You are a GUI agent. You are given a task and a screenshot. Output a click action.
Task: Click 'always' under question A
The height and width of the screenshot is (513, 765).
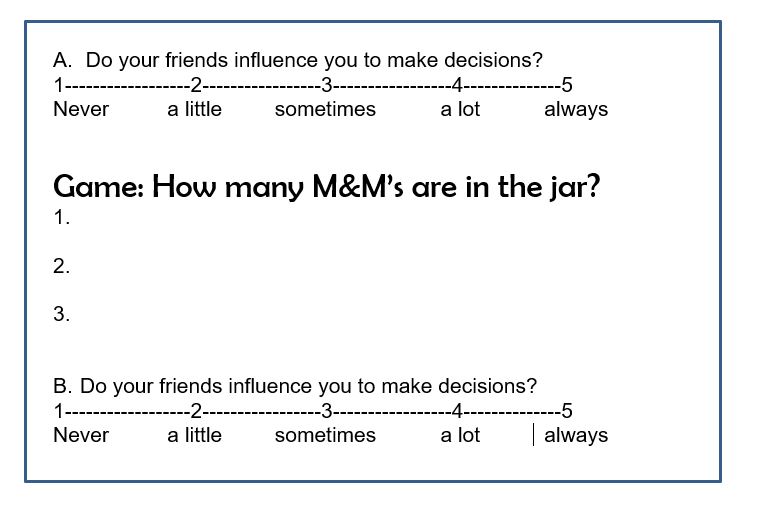[x=576, y=110]
